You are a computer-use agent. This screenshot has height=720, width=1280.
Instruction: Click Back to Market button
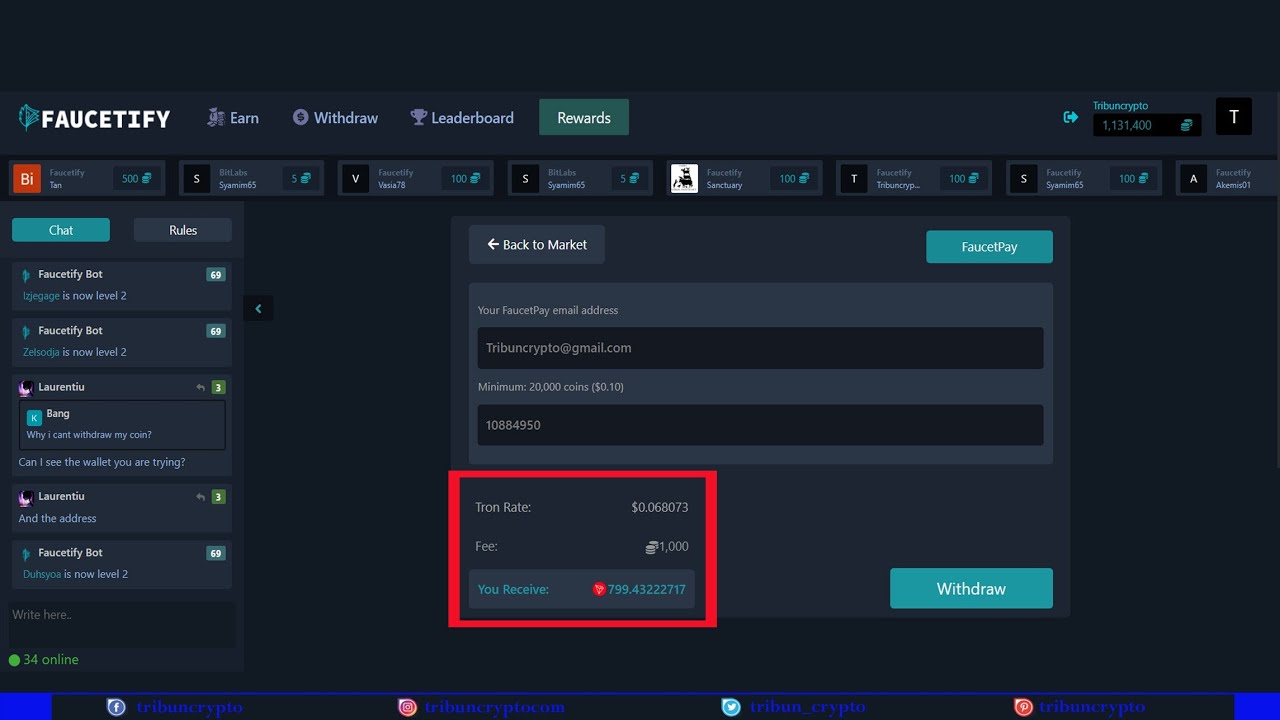point(537,244)
